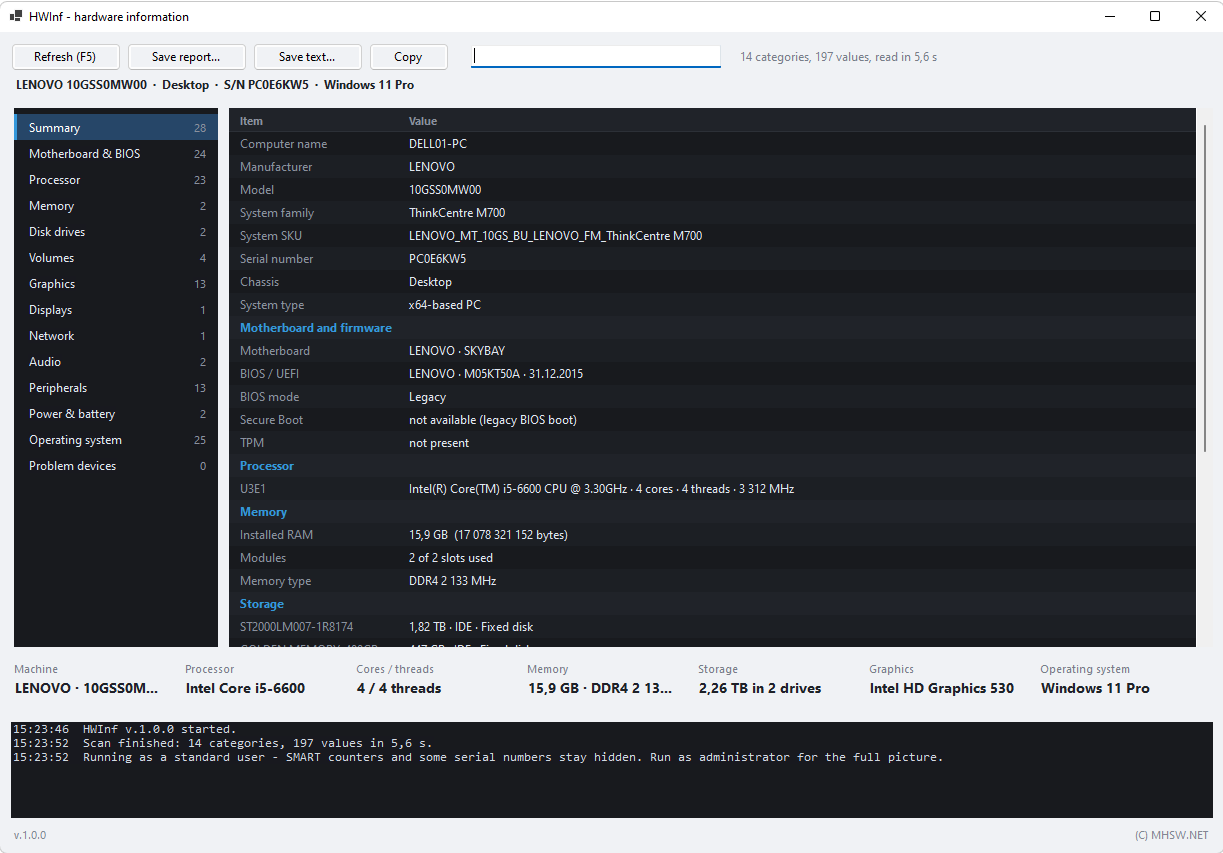Select the Summary category in sidebar
Screen dimensions: 1223x853
pyautogui.click(x=116, y=127)
